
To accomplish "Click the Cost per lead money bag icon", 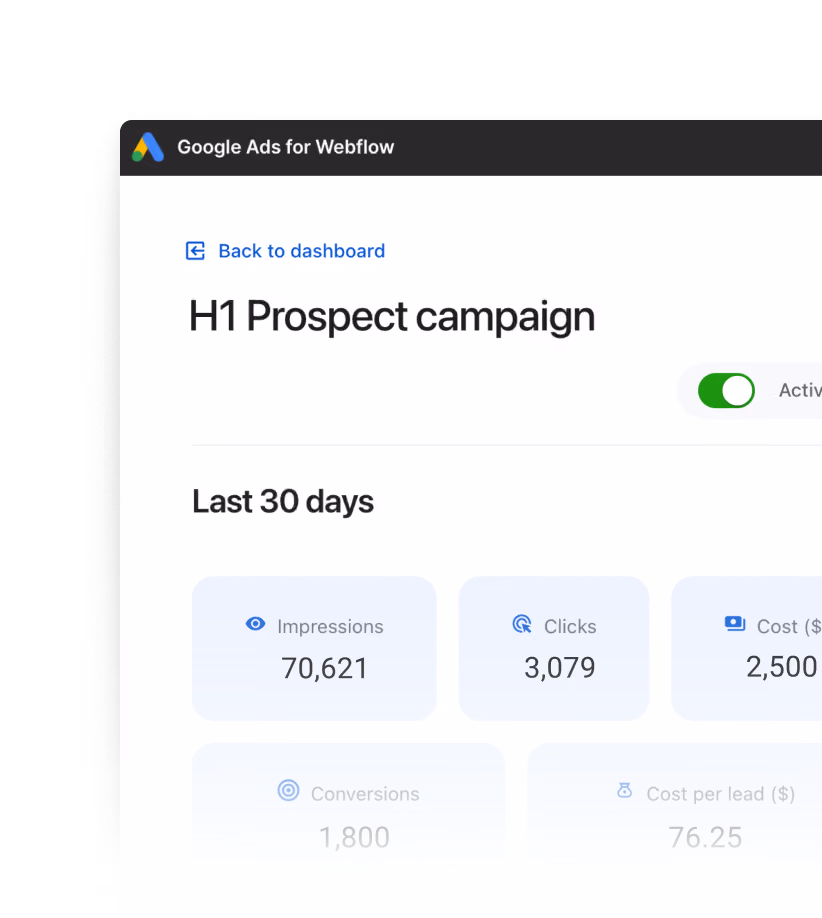I will pos(625,790).
